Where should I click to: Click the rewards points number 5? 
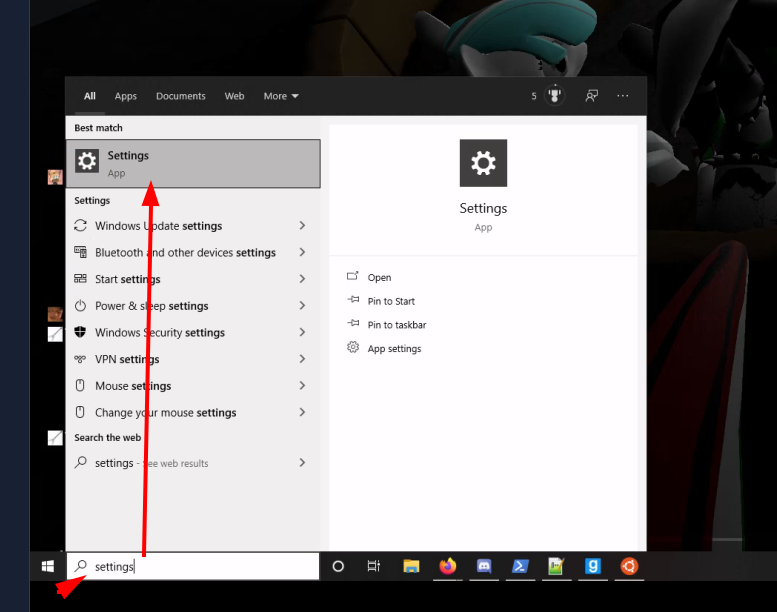[534, 96]
